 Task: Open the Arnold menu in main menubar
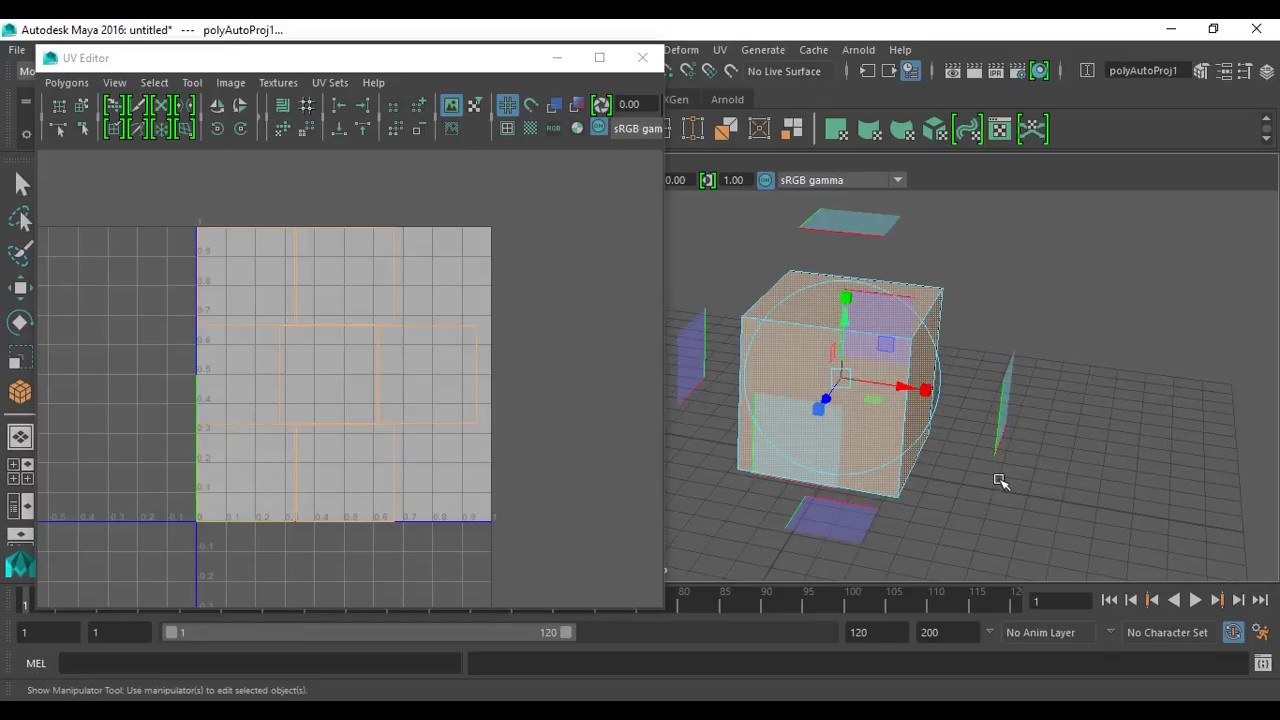click(x=858, y=50)
